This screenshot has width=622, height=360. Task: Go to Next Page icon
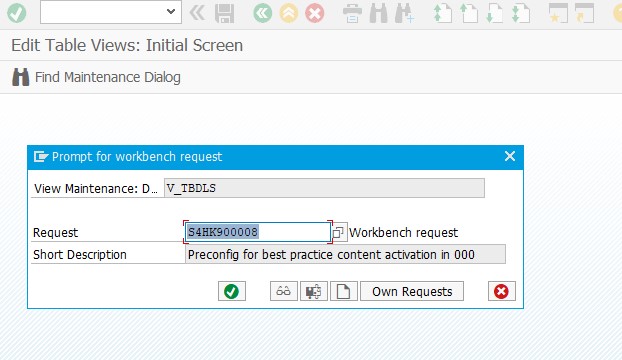pos(494,13)
